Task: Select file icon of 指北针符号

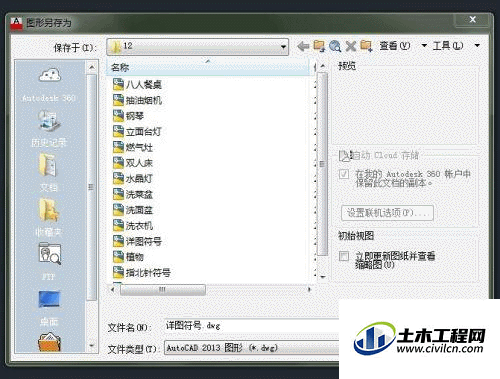Action: [118, 272]
